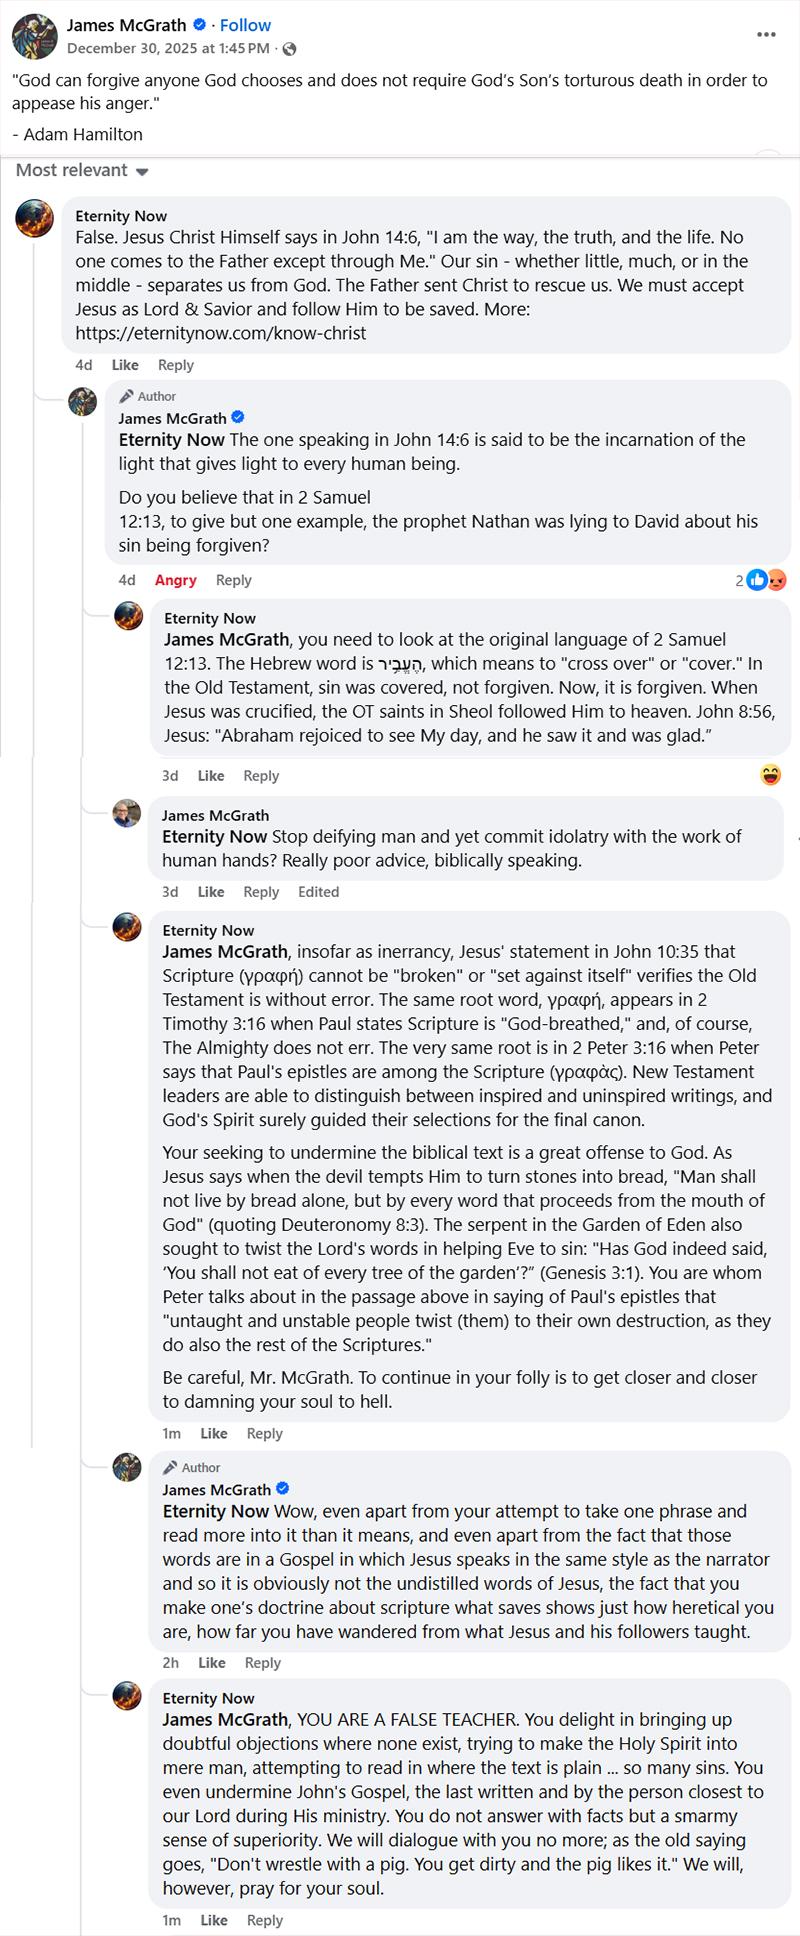800x1936 pixels.
Task: Click the Author pencil icon on the first reply
Action: (127, 396)
